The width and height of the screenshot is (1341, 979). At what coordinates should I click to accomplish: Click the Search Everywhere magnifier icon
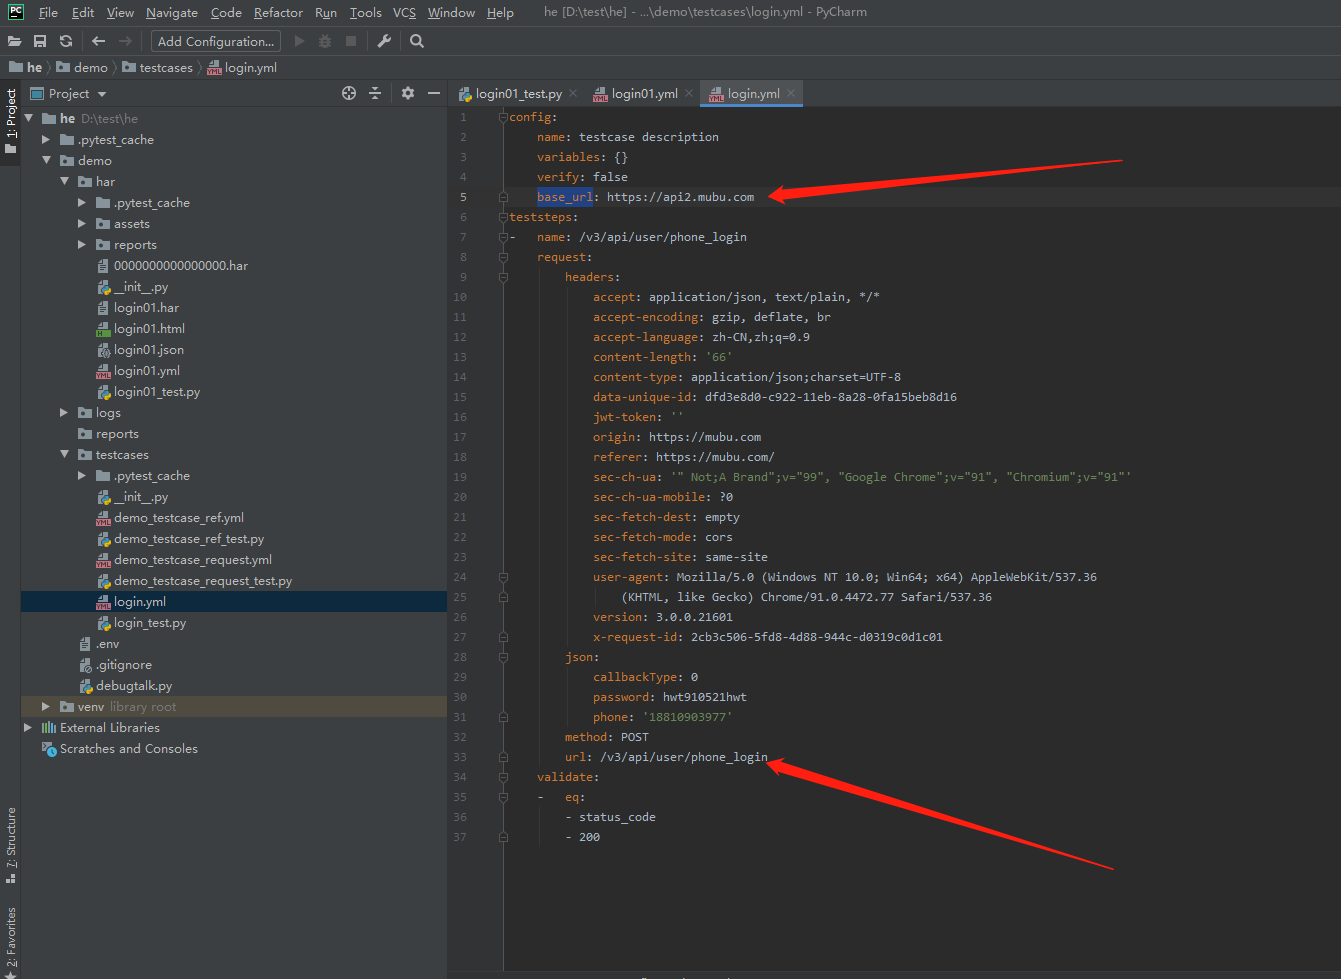[417, 41]
